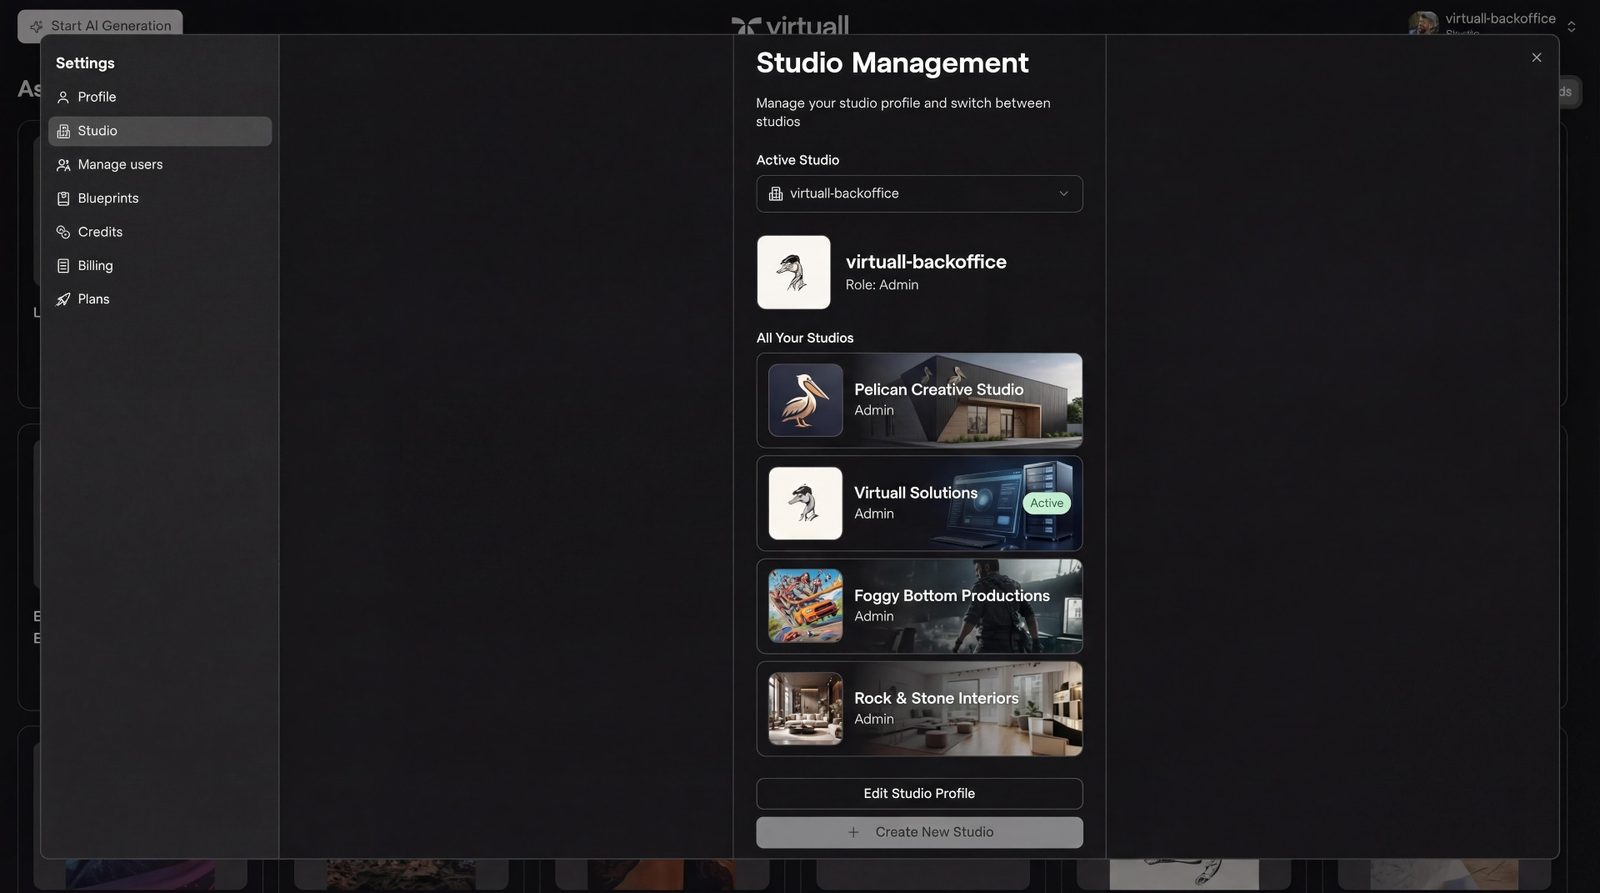The height and width of the screenshot is (893, 1600).
Task: Open the Plans settings page
Action: pos(160,299)
